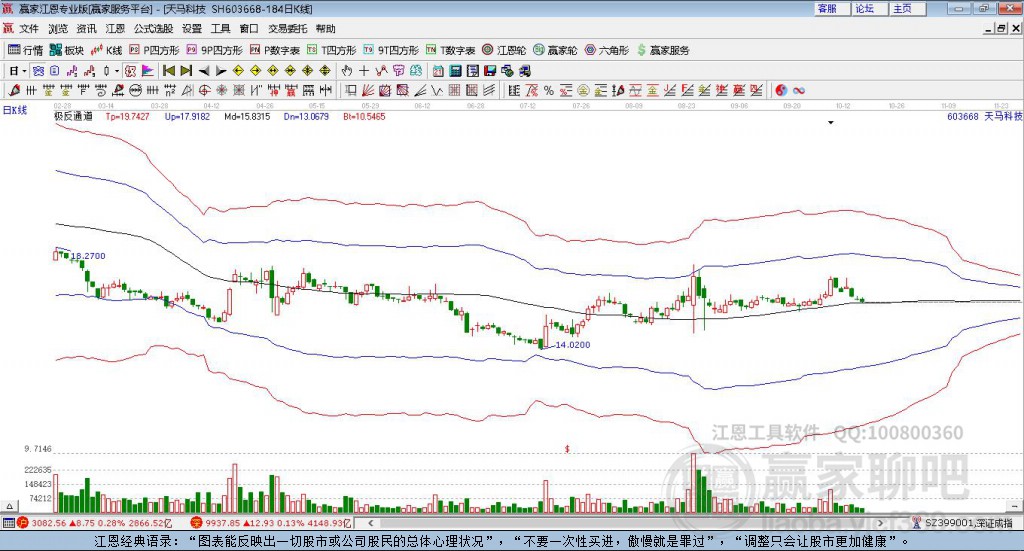
Task: Click the small black dropdown triangle on chart
Action: tap(831, 123)
